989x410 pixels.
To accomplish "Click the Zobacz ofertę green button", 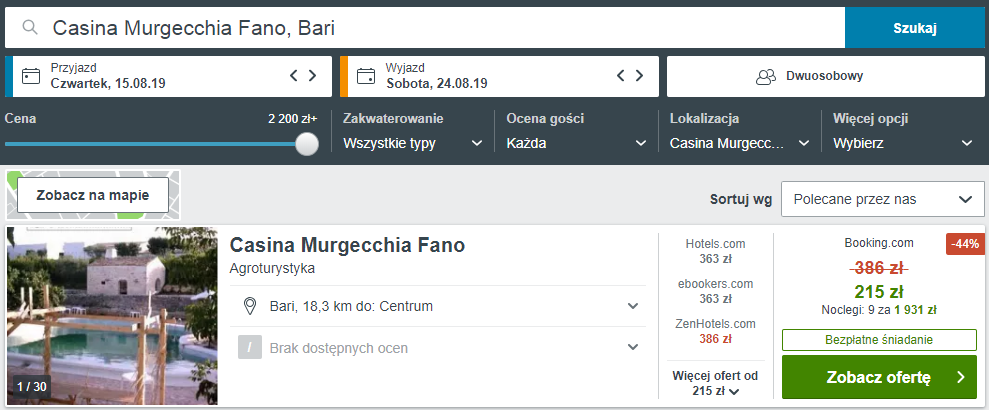I will (879, 377).
